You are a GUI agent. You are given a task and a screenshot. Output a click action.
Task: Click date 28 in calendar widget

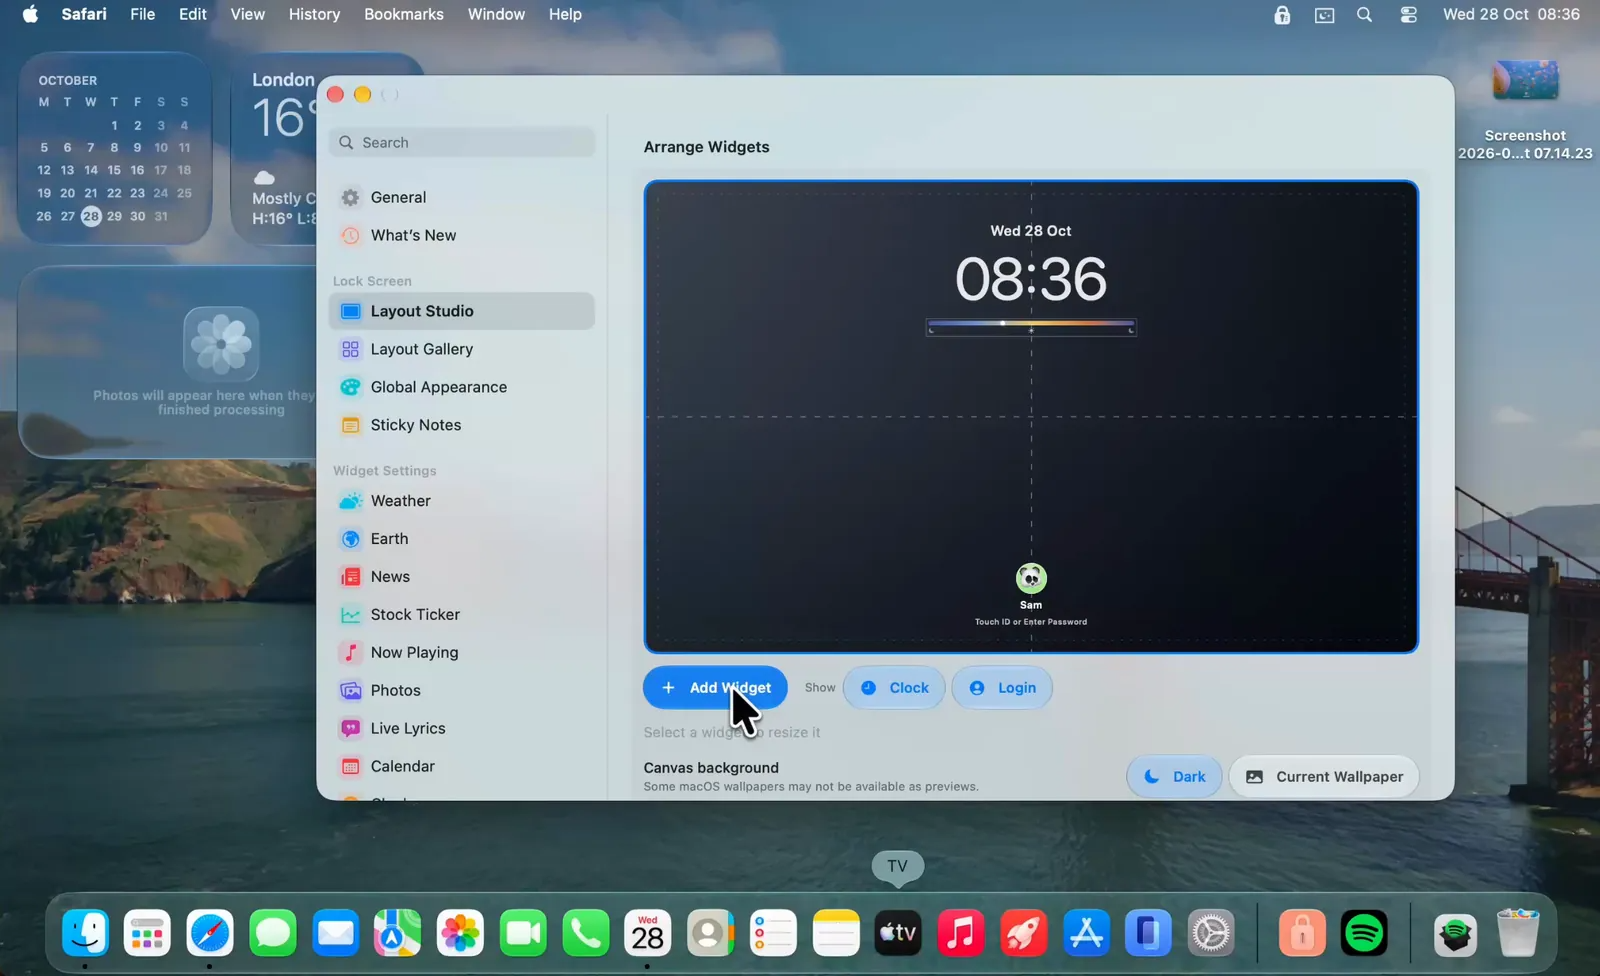pos(91,216)
